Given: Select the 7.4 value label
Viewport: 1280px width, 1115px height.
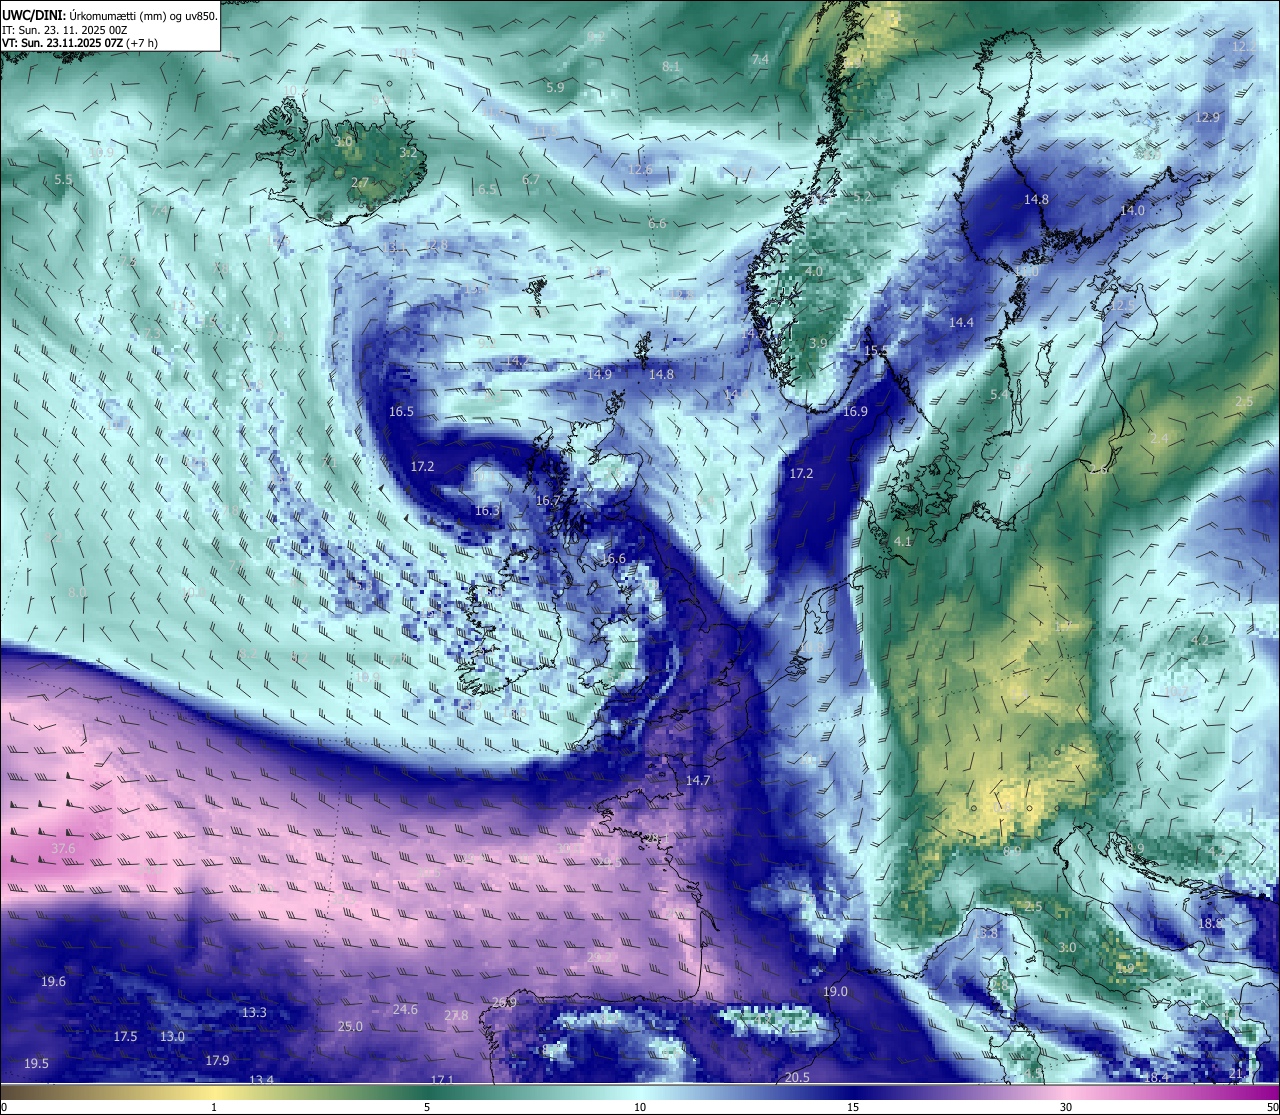Looking at the screenshot, I should [760, 60].
